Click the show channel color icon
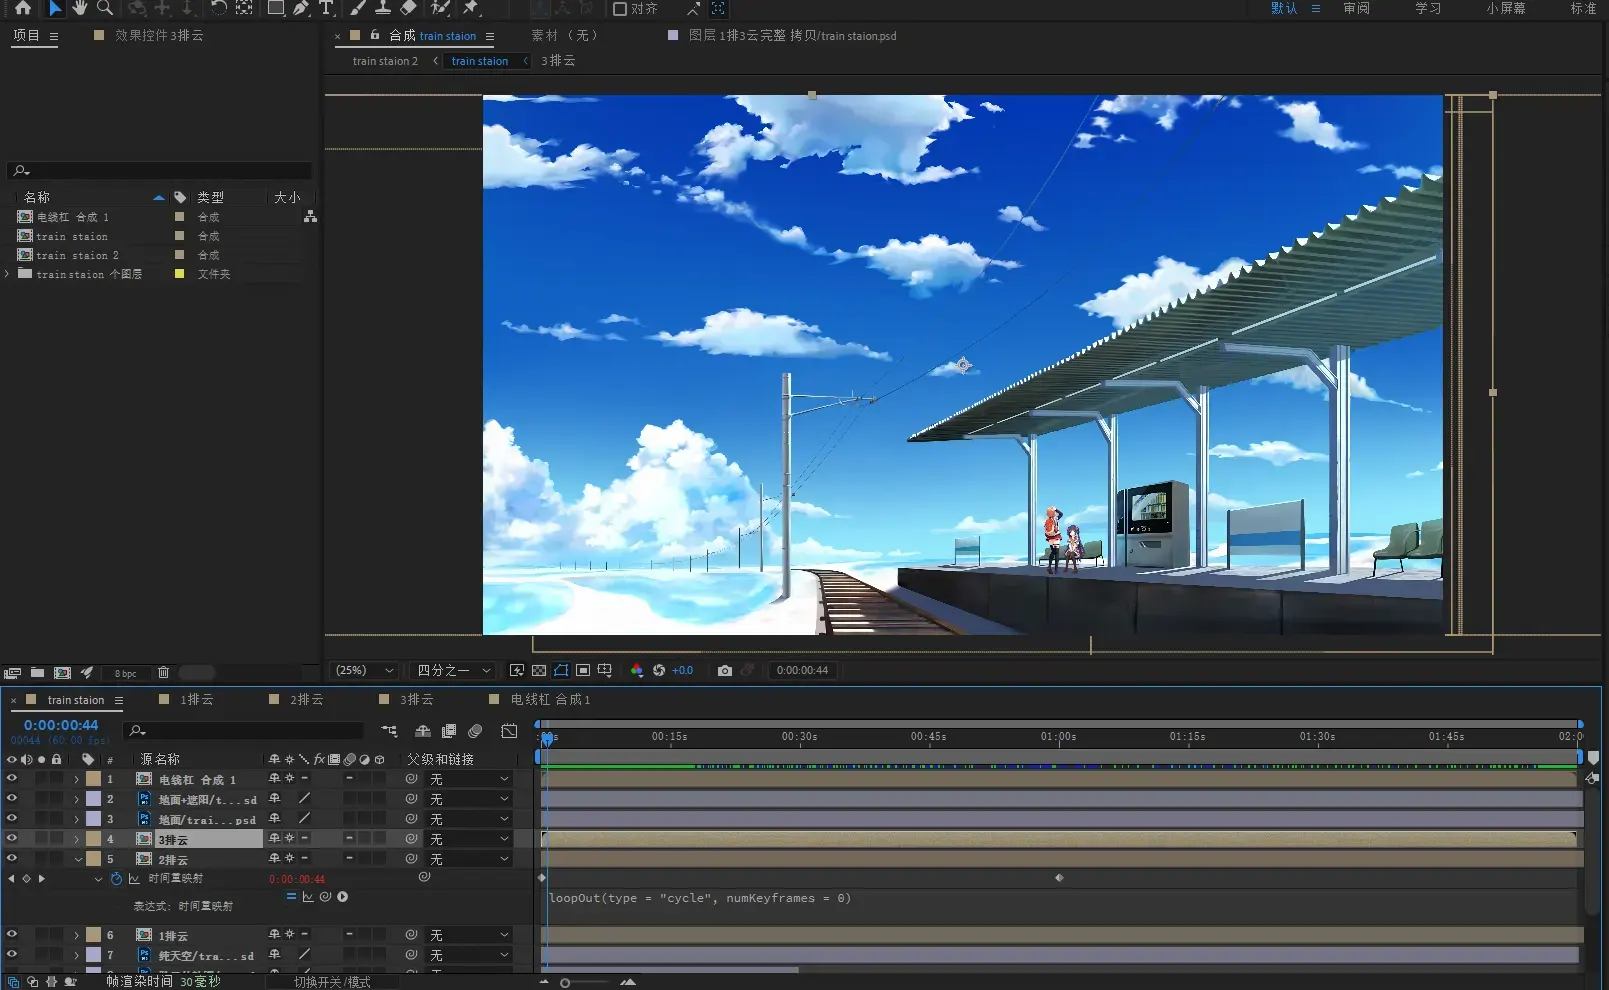 coord(637,671)
